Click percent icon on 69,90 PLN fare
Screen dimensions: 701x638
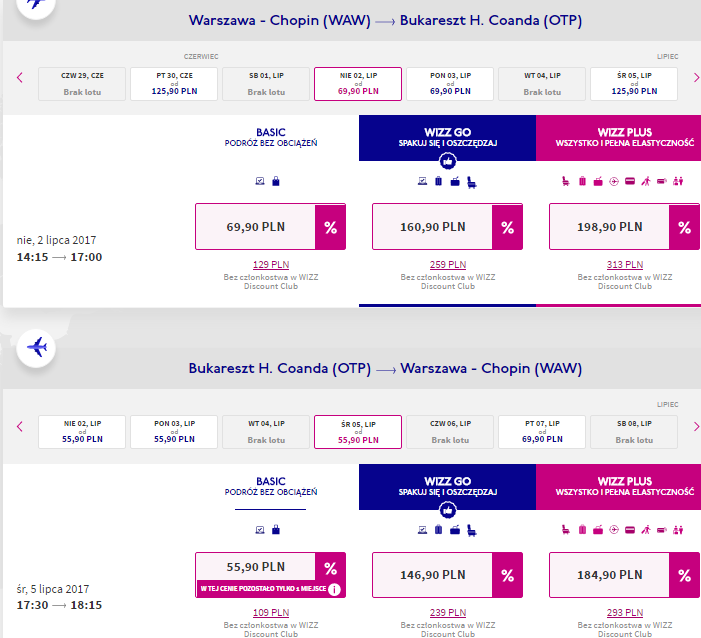point(330,227)
